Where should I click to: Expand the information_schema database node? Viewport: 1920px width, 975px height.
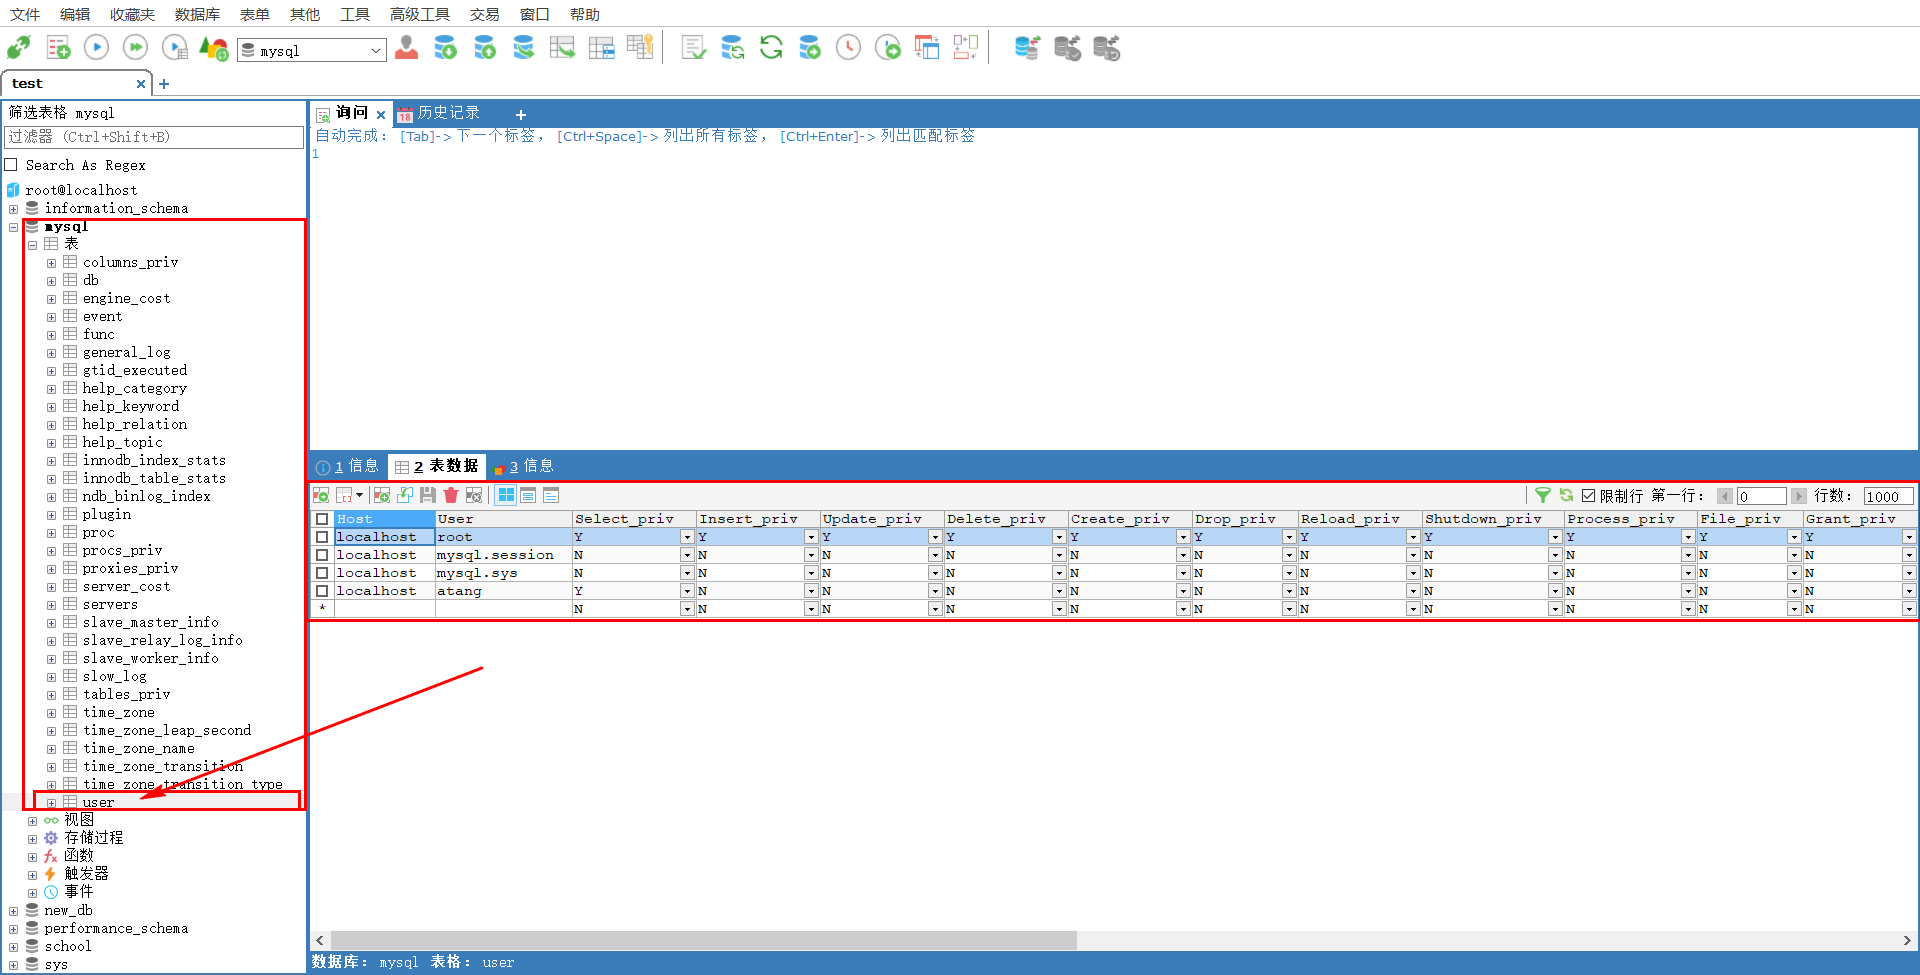pyautogui.click(x=13, y=209)
